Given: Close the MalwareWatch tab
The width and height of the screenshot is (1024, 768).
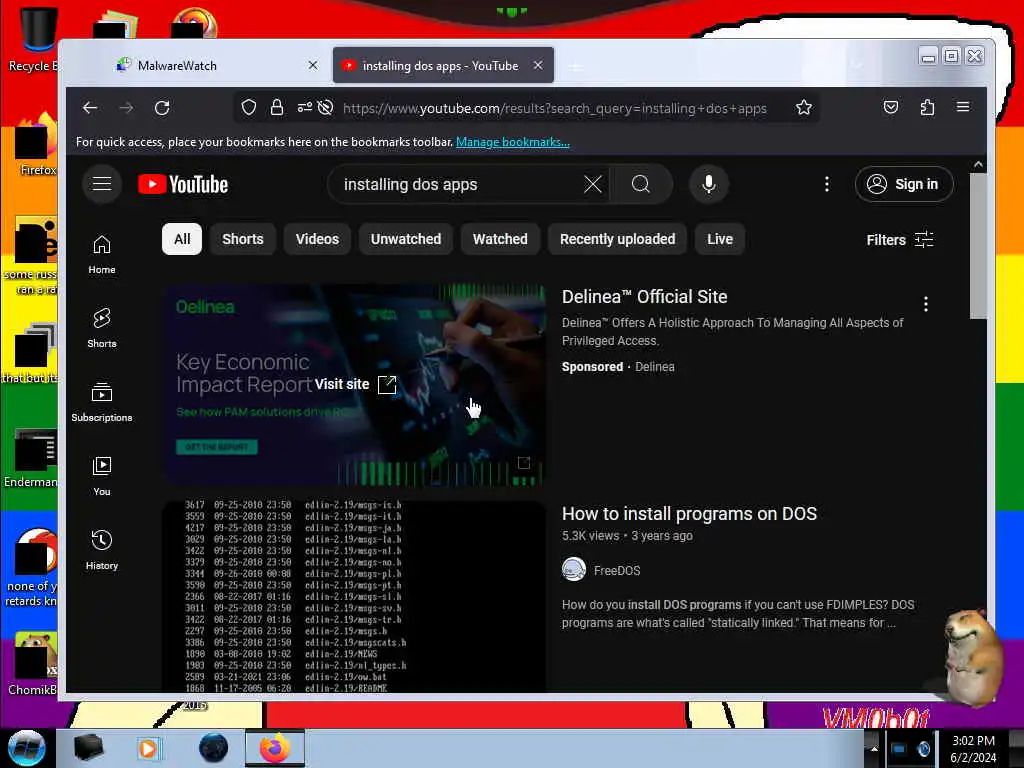Looking at the screenshot, I should point(313,65).
